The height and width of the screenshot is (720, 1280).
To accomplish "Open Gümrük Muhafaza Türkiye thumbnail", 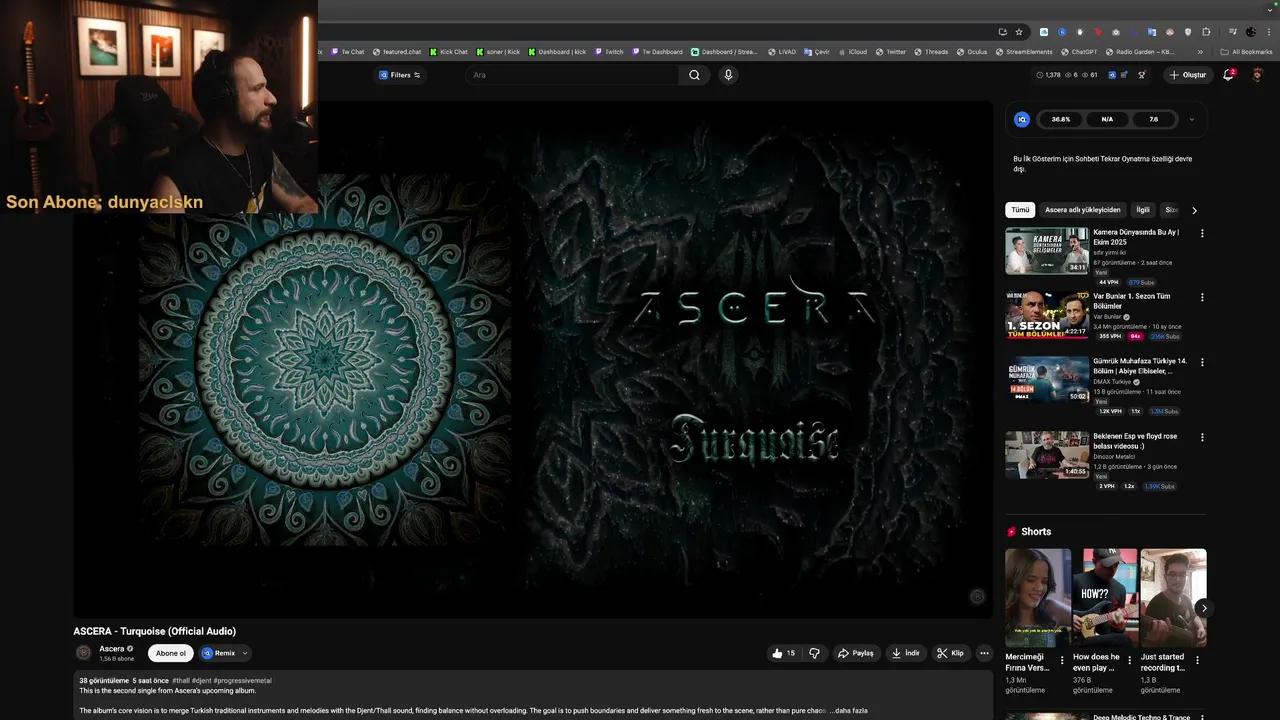I will pos(1047,380).
